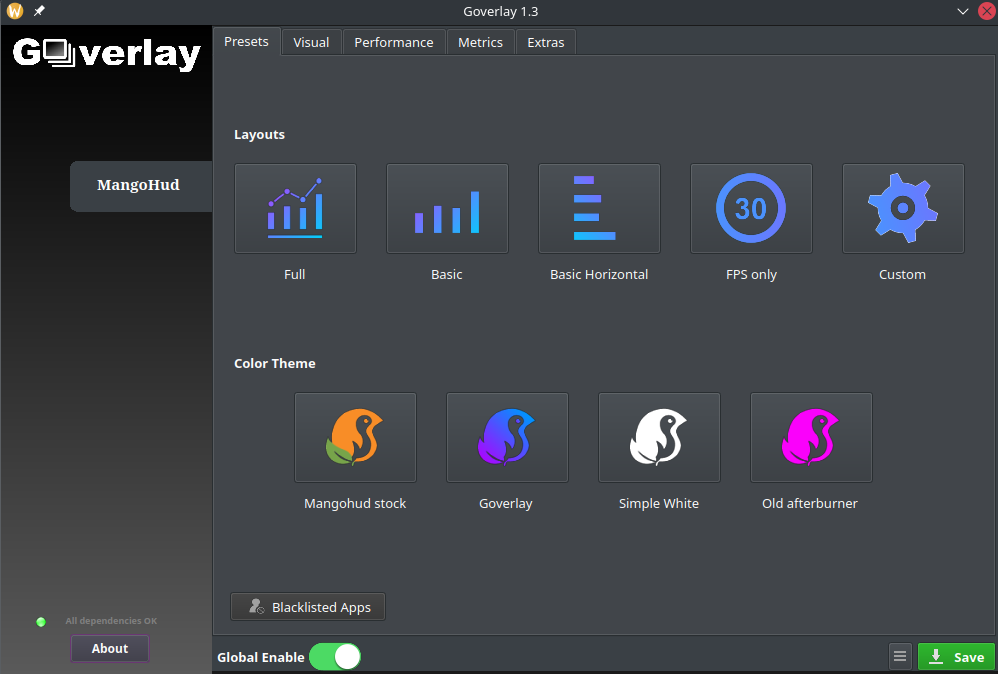Open the Custom layout gear icon
The height and width of the screenshot is (674, 998).
coord(903,209)
